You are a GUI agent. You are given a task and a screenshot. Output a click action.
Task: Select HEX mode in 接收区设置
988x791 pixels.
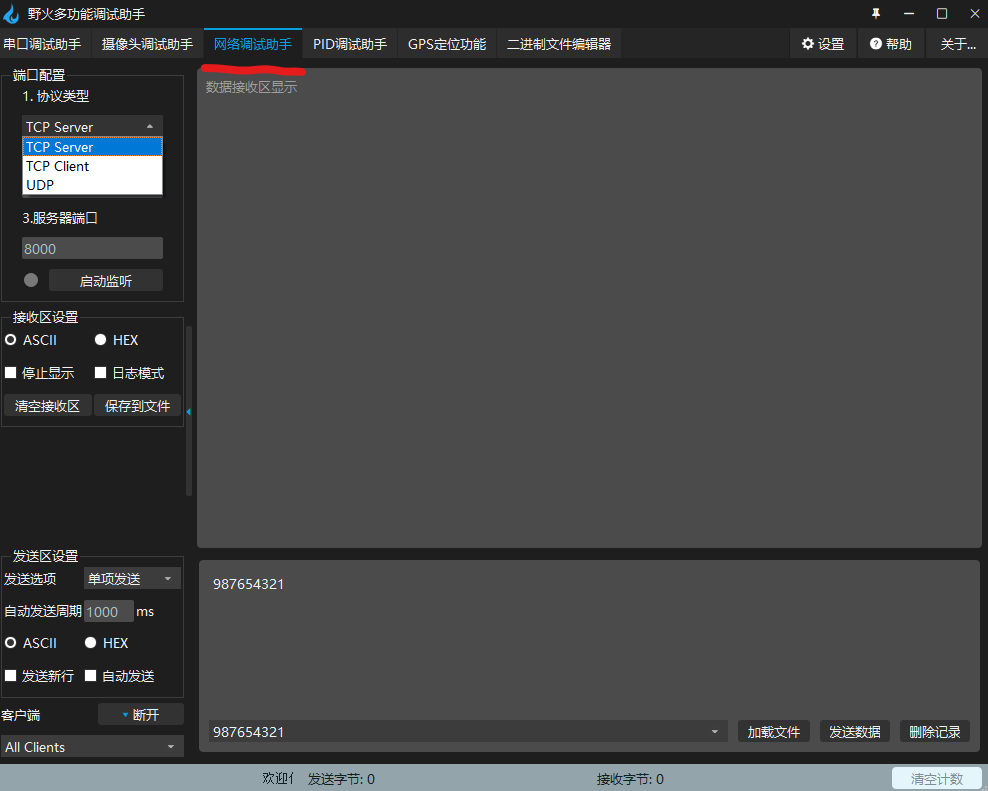100,339
